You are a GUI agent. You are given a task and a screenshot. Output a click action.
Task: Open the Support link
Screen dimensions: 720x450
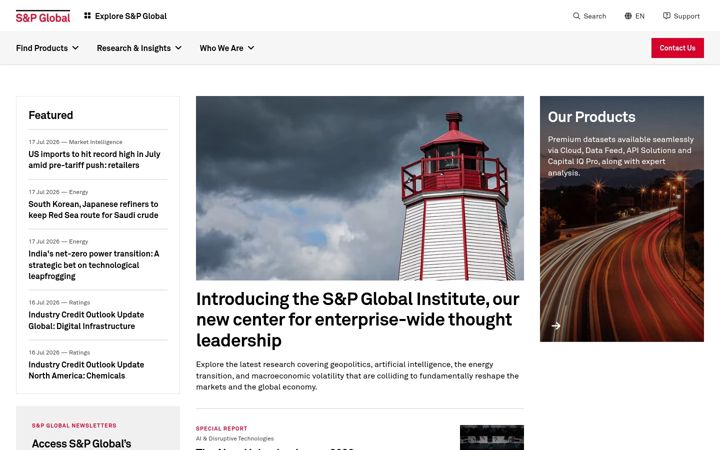(681, 16)
